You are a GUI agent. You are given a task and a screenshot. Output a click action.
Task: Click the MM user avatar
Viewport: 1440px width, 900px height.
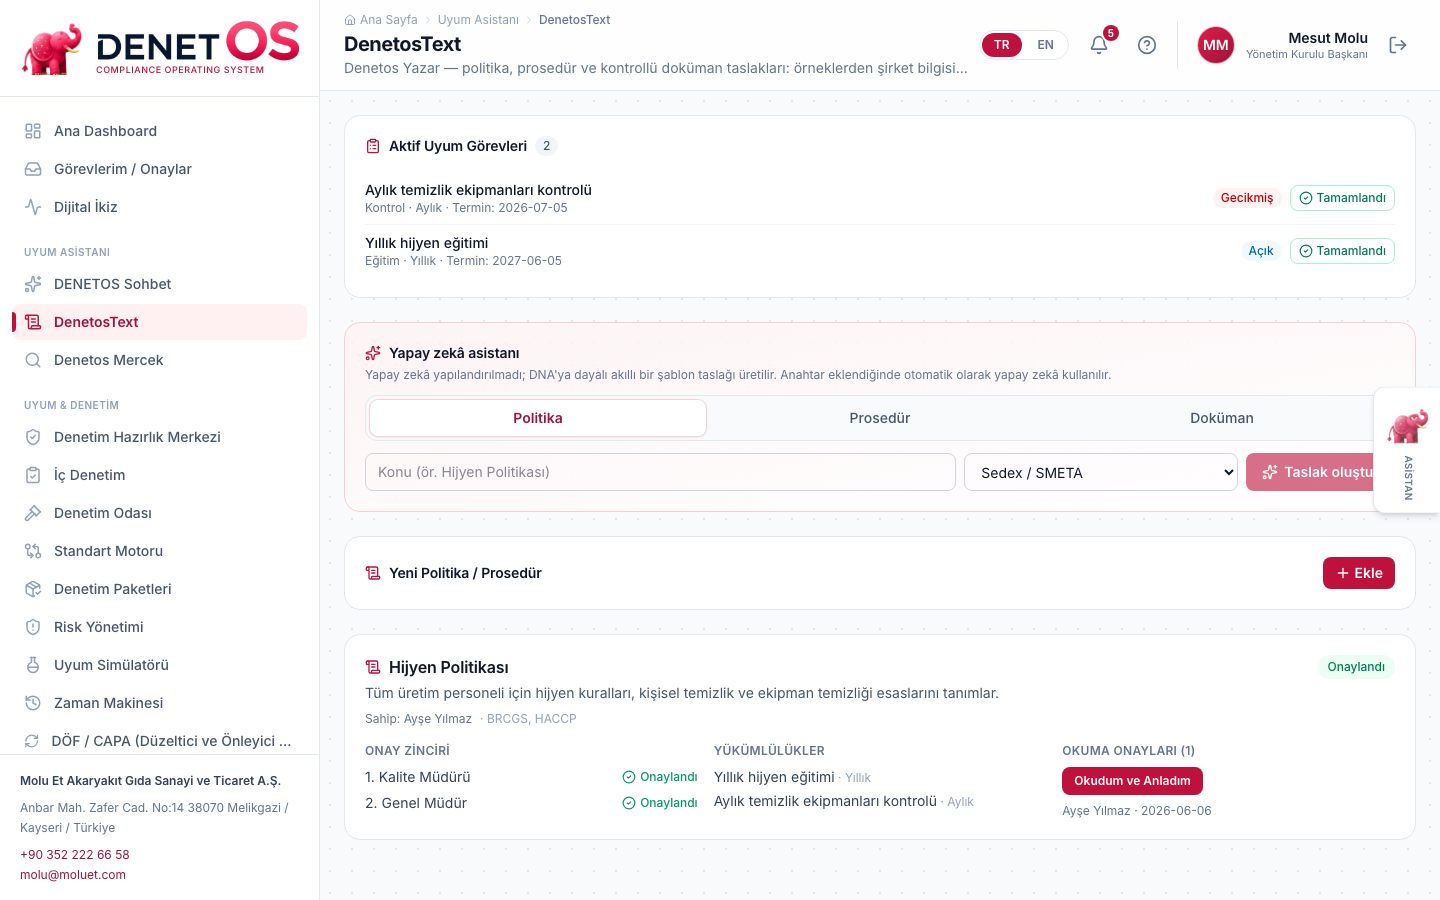(1216, 45)
